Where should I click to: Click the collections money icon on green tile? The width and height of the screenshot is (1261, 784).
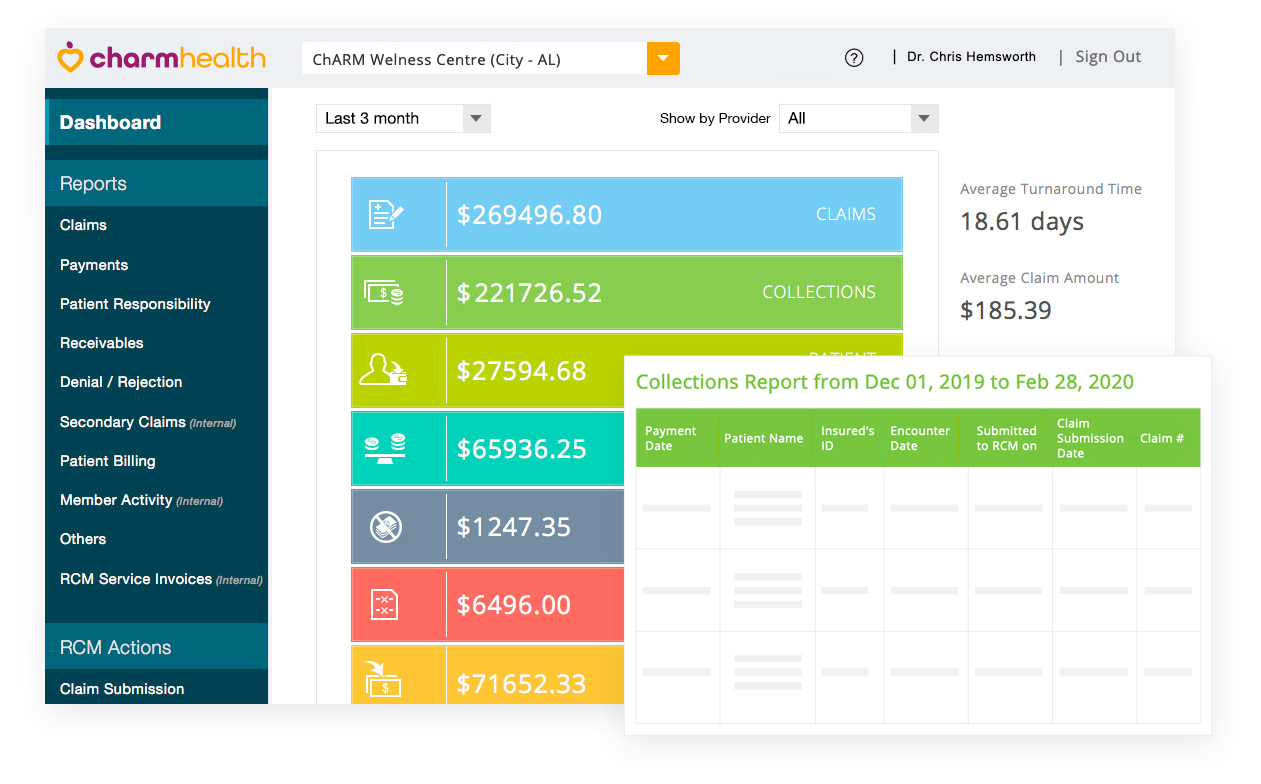[x=384, y=293]
